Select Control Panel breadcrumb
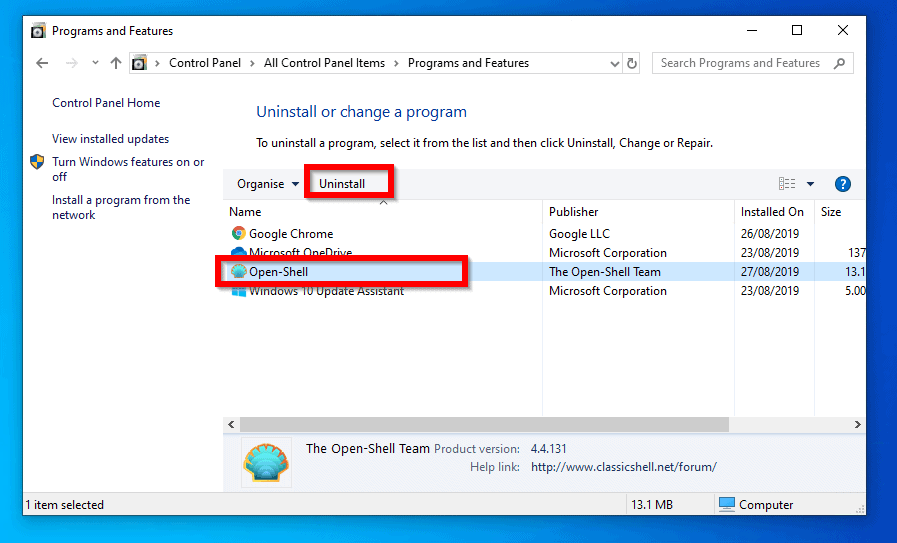 click(x=205, y=63)
